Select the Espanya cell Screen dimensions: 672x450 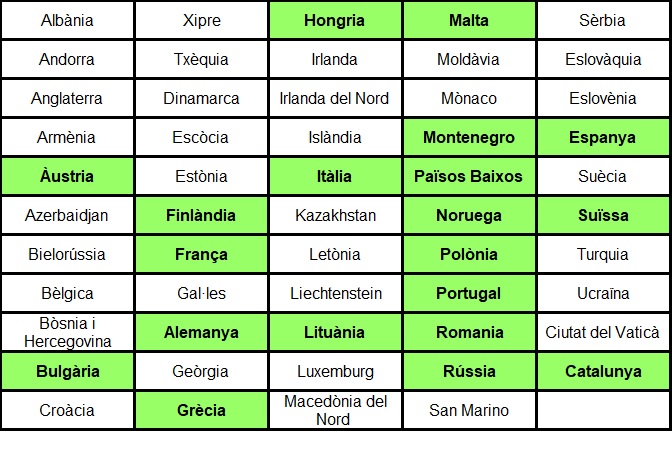click(x=603, y=137)
